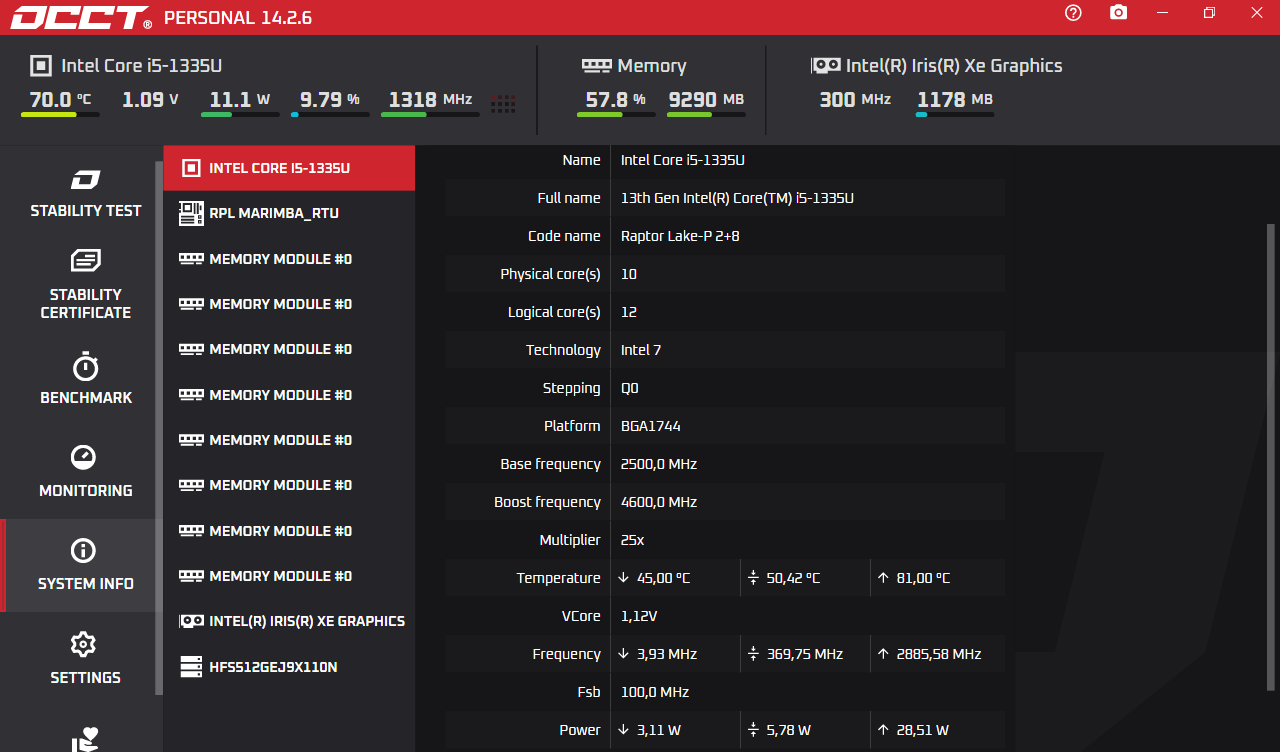Select INTEL(R) IRIS(R) XE GRAPHICS in the device list

[289, 621]
